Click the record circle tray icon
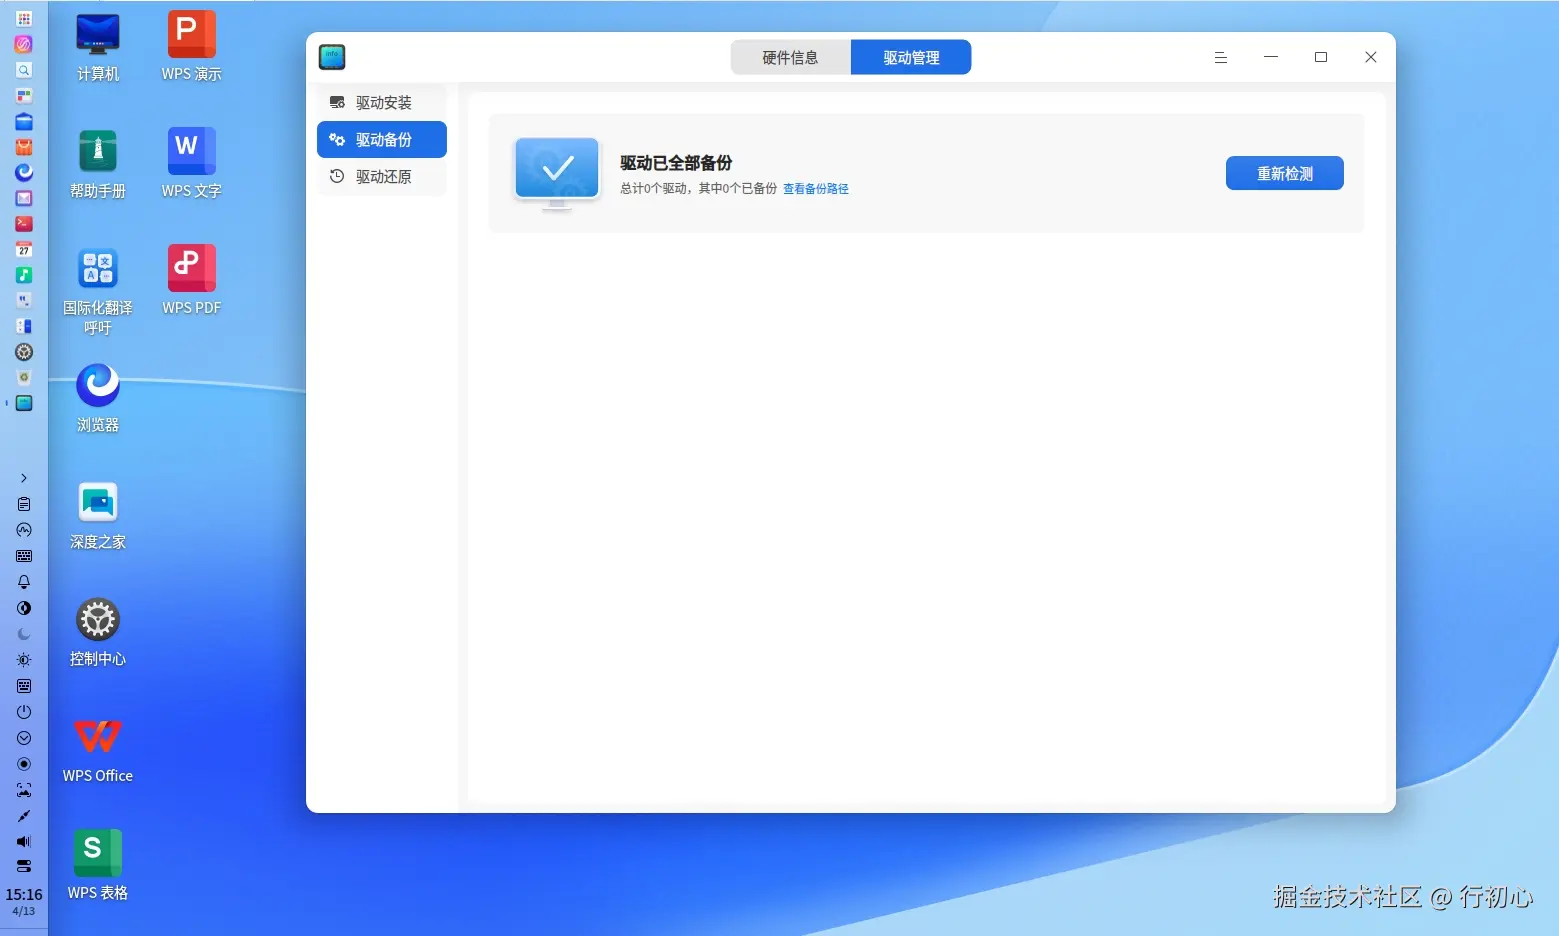 pos(24,764)
